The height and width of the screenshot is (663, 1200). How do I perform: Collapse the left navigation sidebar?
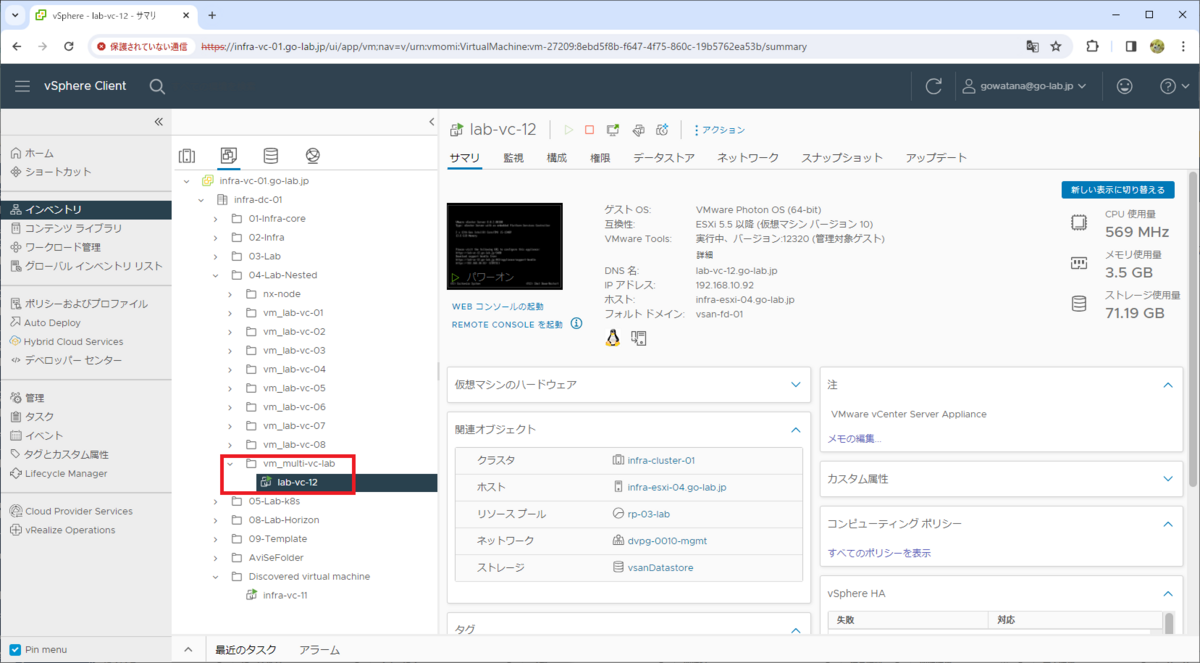click(158, 121)
